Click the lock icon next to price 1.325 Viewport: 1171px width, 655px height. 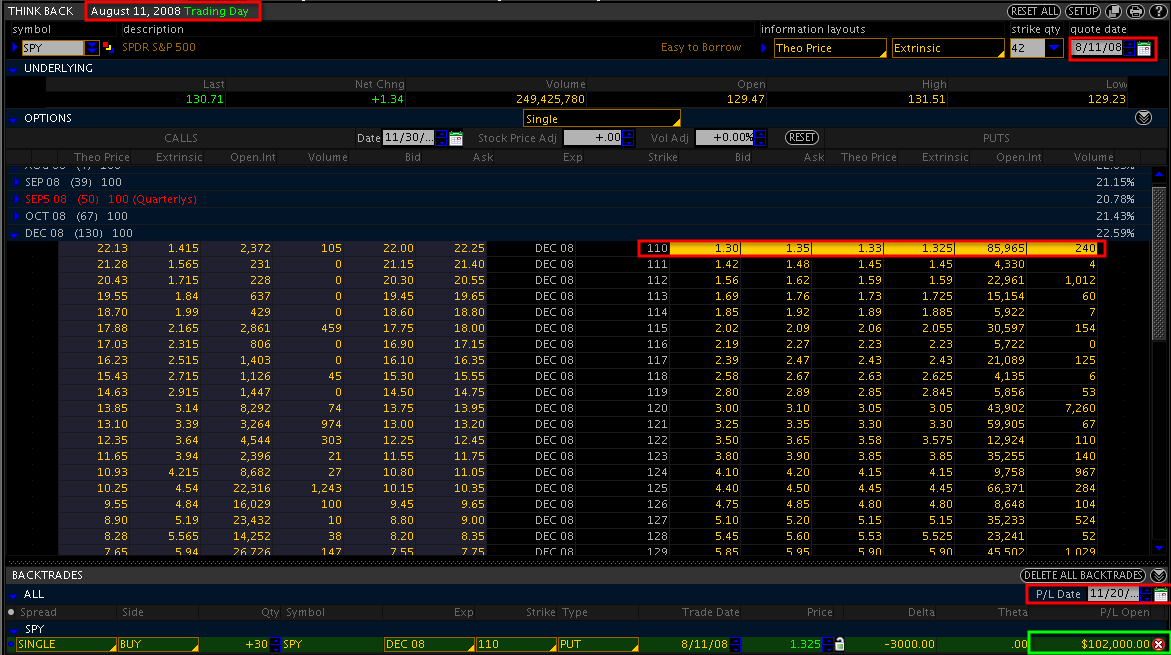pos(840,644)
